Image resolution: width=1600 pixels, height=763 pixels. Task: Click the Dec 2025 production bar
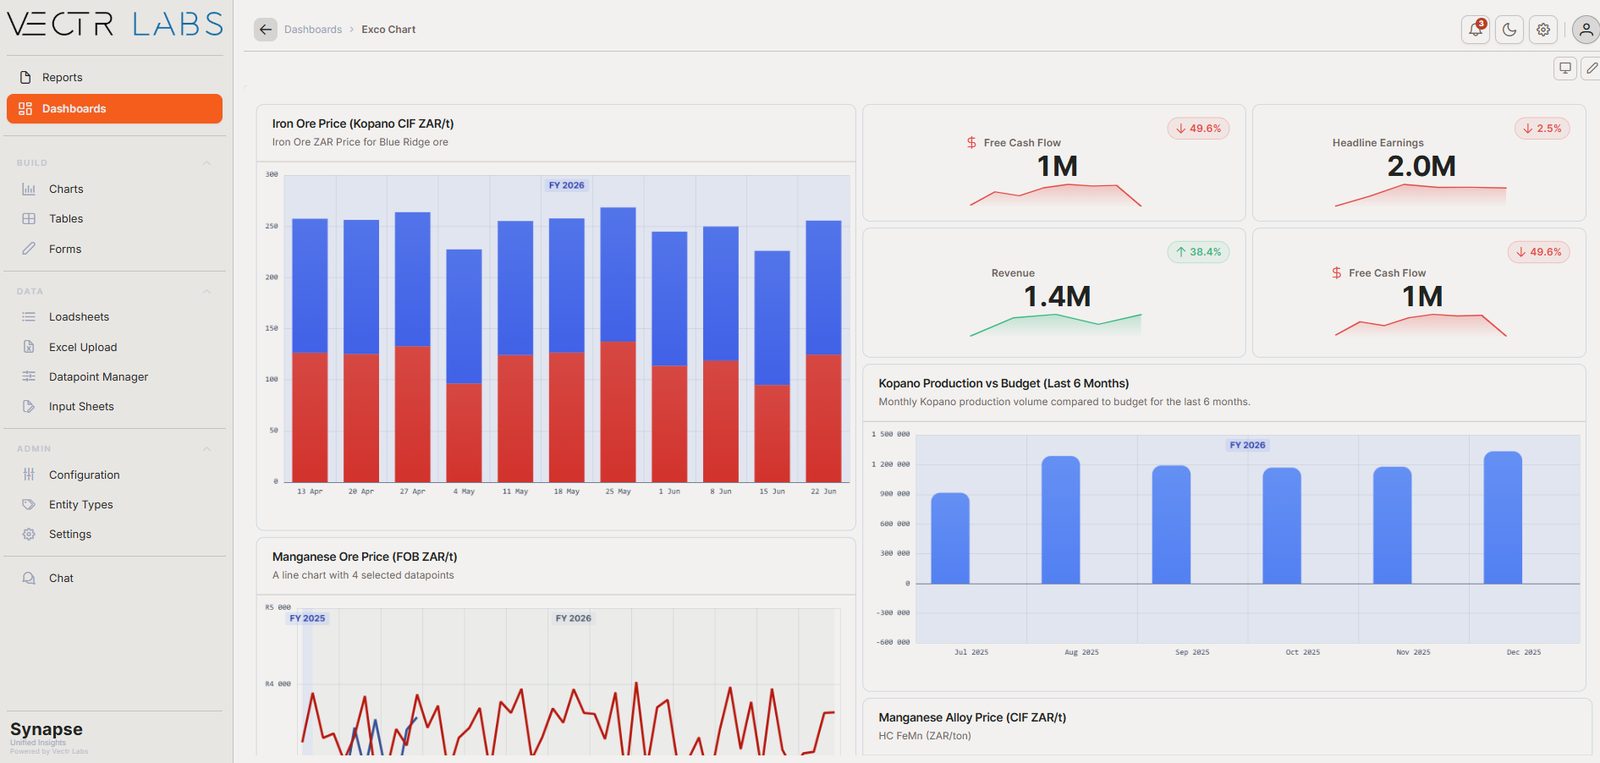tap(1503, 518)
